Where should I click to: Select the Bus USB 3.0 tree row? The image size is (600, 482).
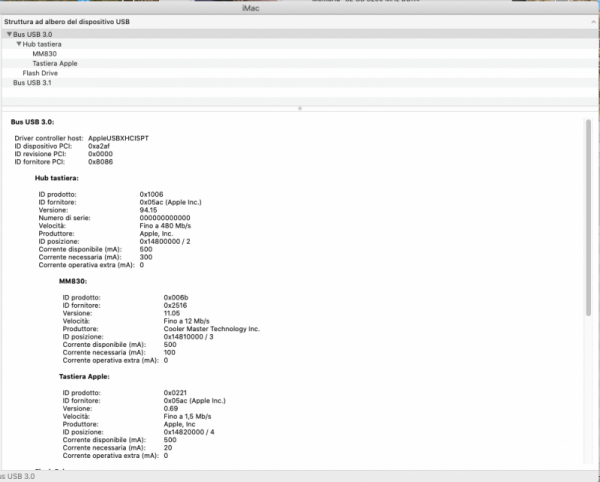coord(300,34)
